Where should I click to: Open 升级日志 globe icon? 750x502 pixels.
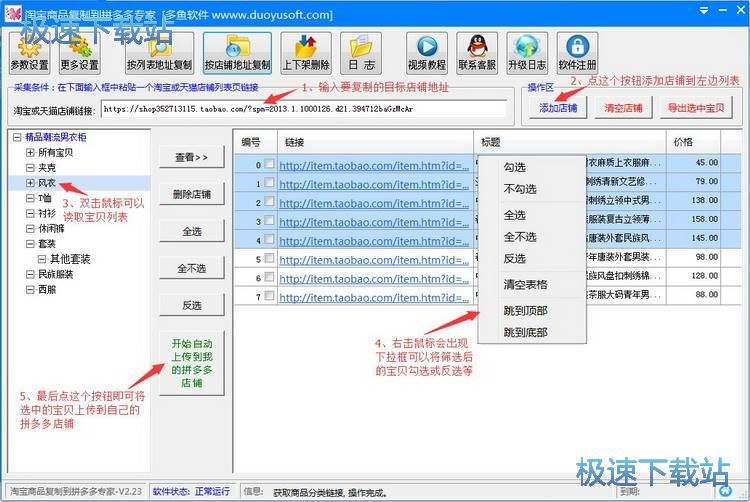(x=527, y=53)
